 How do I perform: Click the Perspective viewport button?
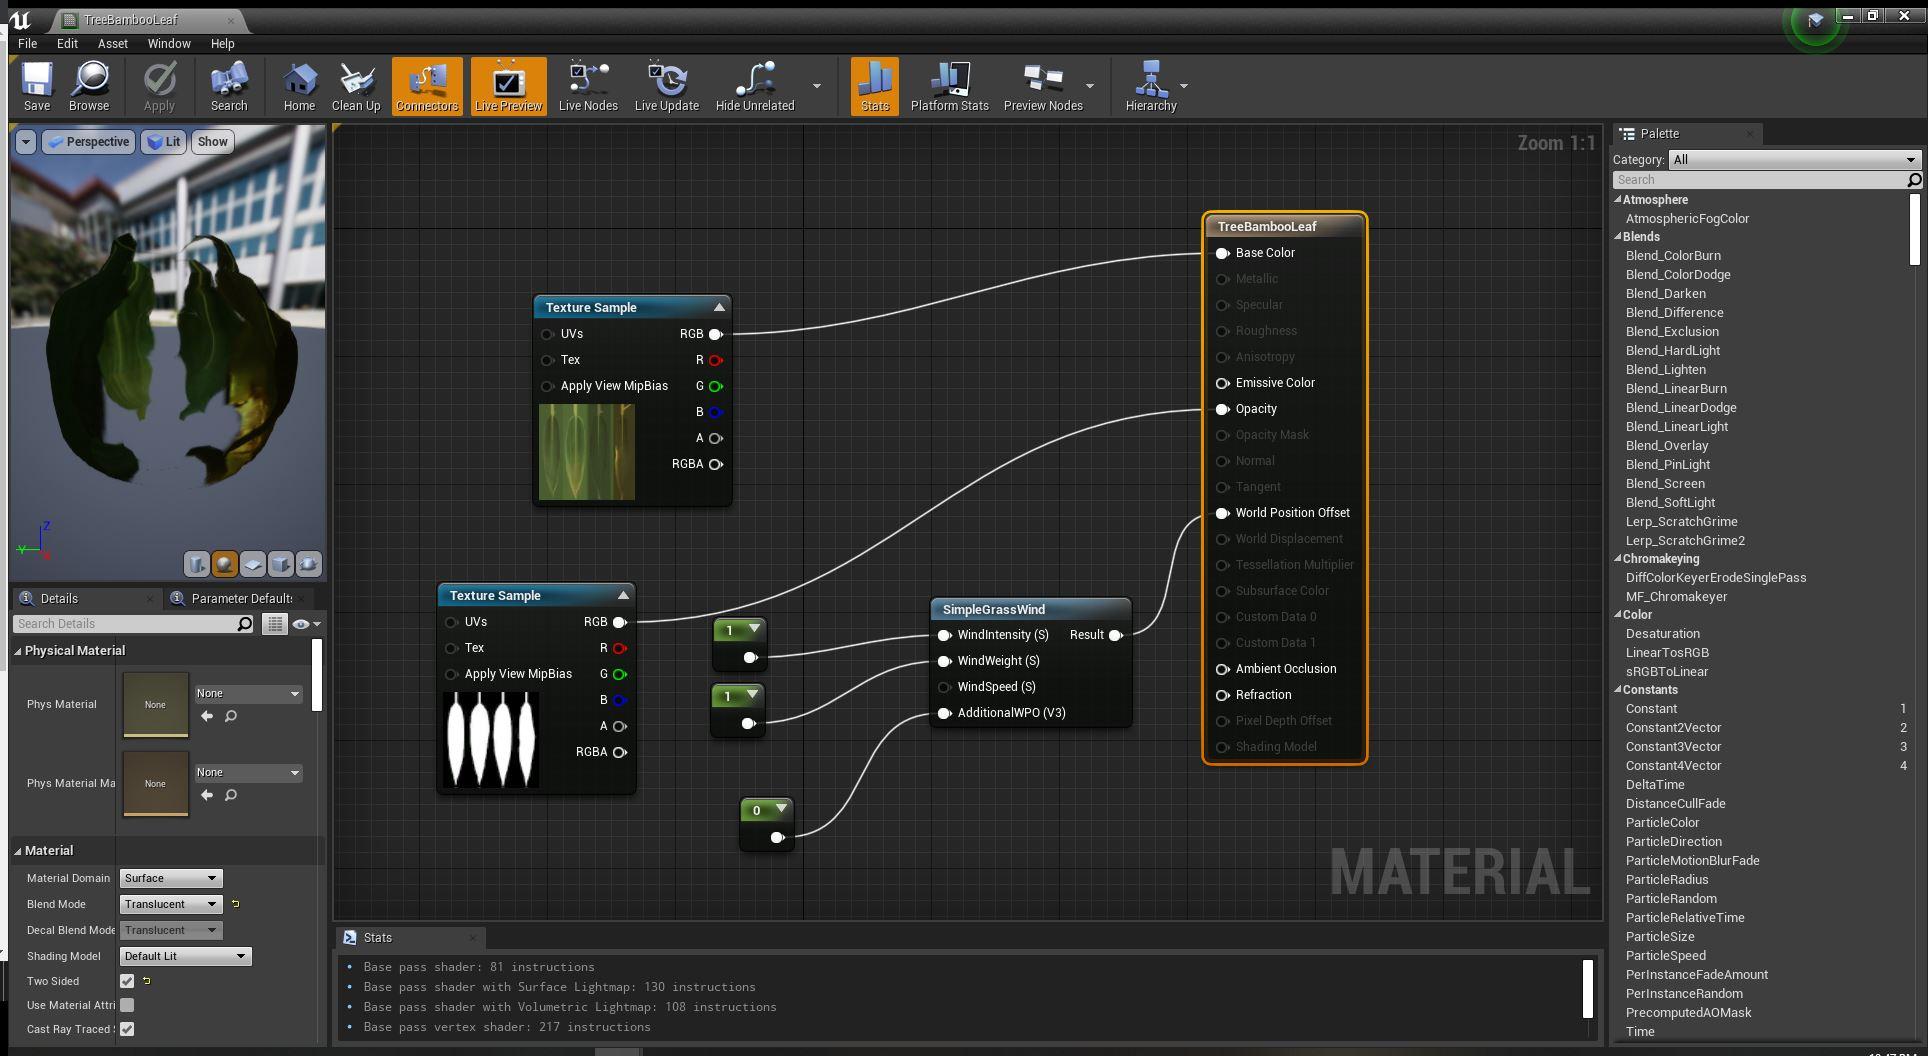[x=89, y=142]
